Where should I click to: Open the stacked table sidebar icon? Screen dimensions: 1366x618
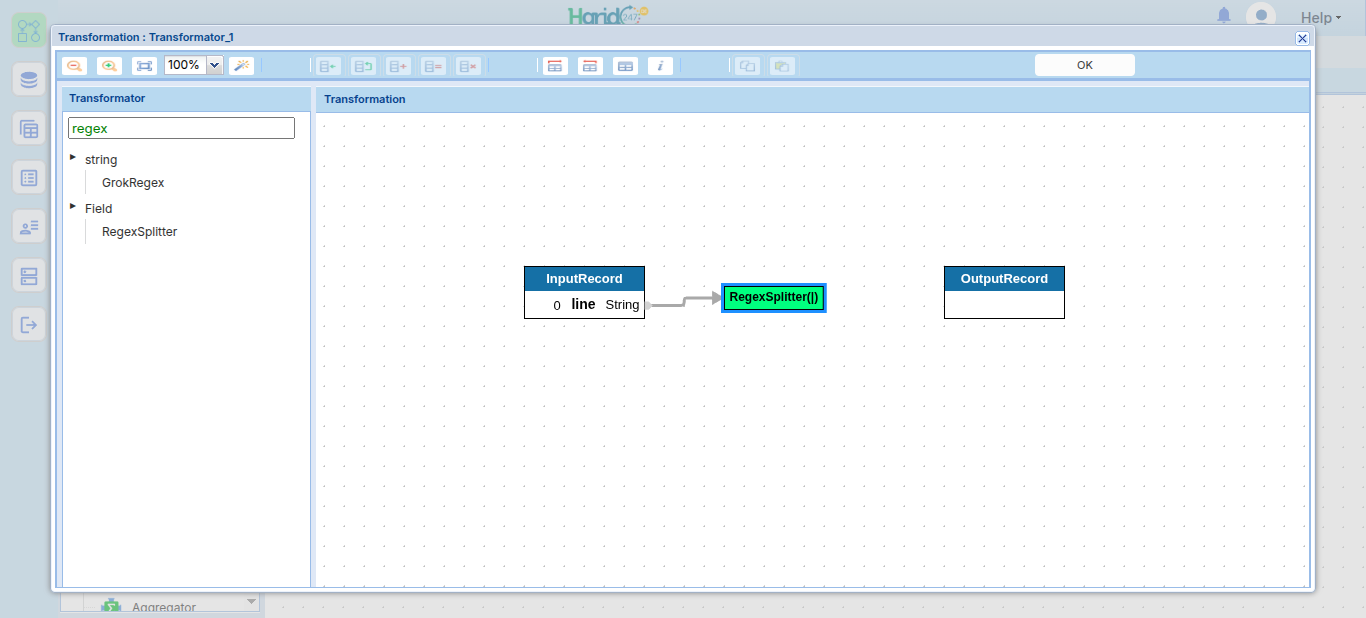tap(29, 129)
